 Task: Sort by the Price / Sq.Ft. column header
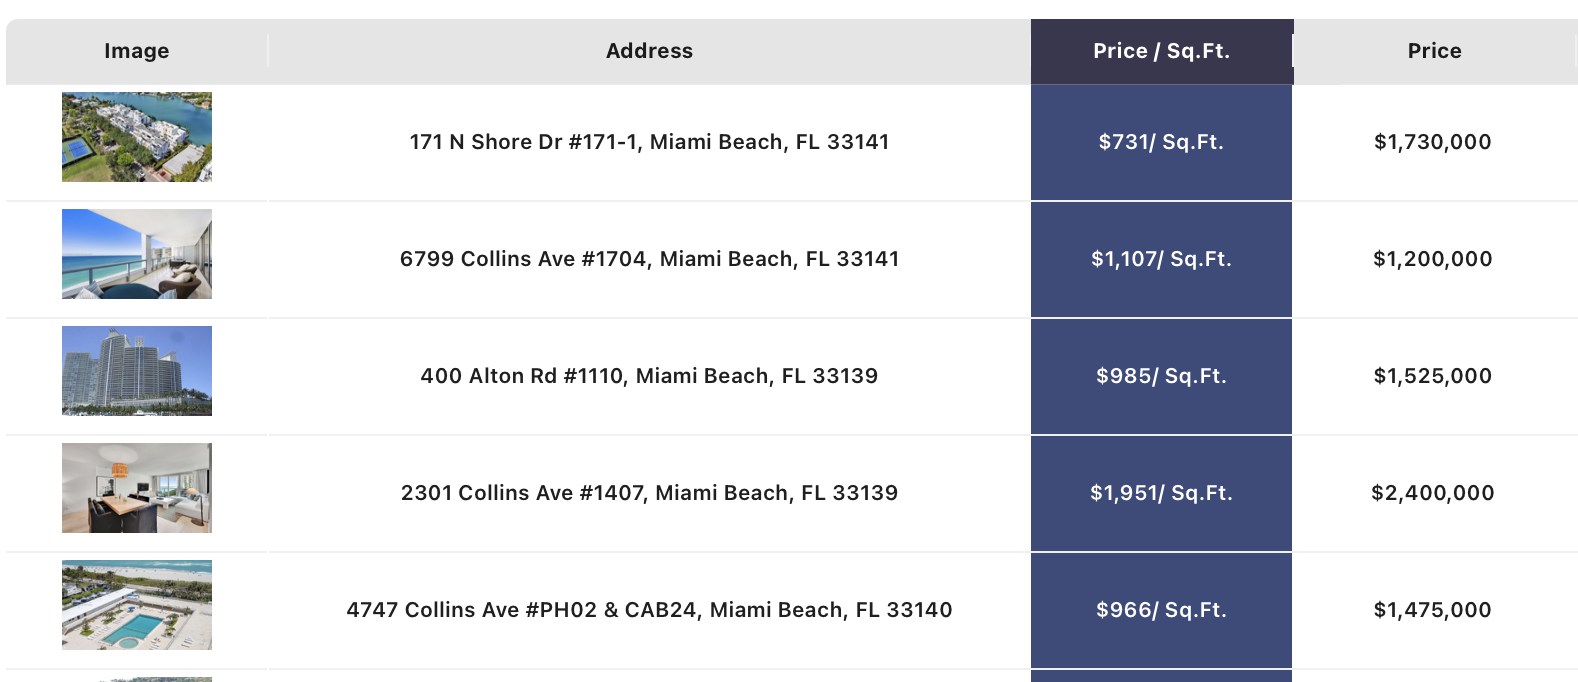pyautogui.click(x=1162, y=51)
